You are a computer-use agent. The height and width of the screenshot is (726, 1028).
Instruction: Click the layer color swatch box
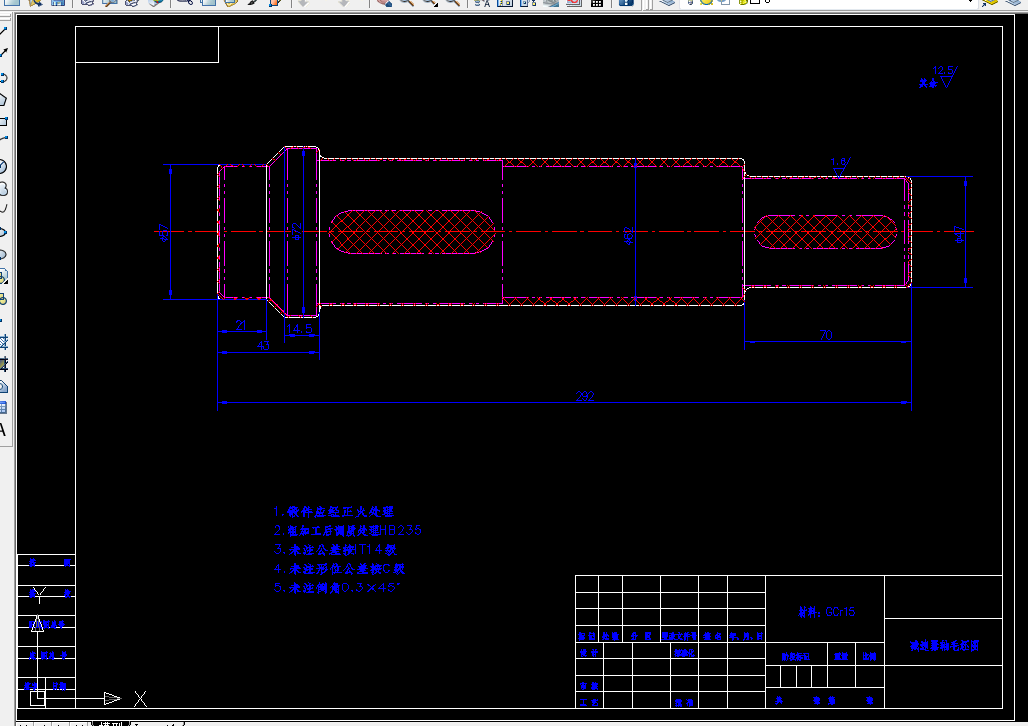(x=754, y=2)
